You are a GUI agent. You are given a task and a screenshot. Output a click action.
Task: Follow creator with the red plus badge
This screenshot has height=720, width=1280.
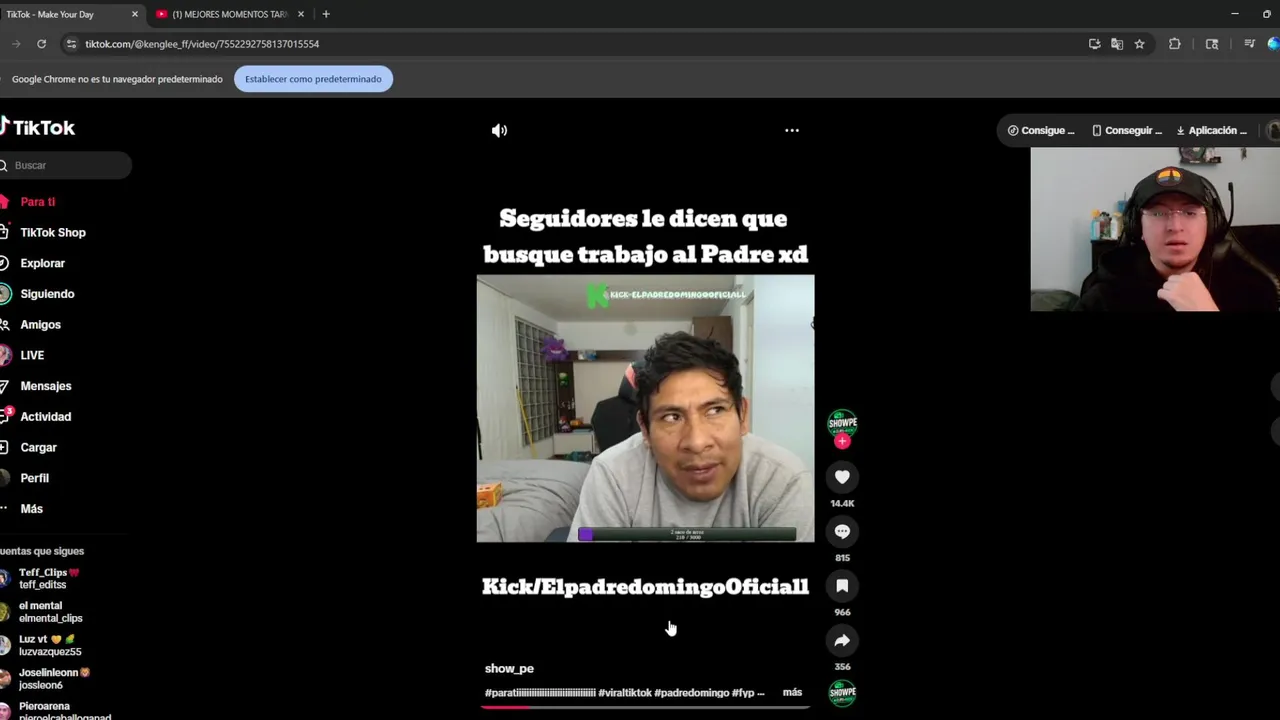pos(842,441)
